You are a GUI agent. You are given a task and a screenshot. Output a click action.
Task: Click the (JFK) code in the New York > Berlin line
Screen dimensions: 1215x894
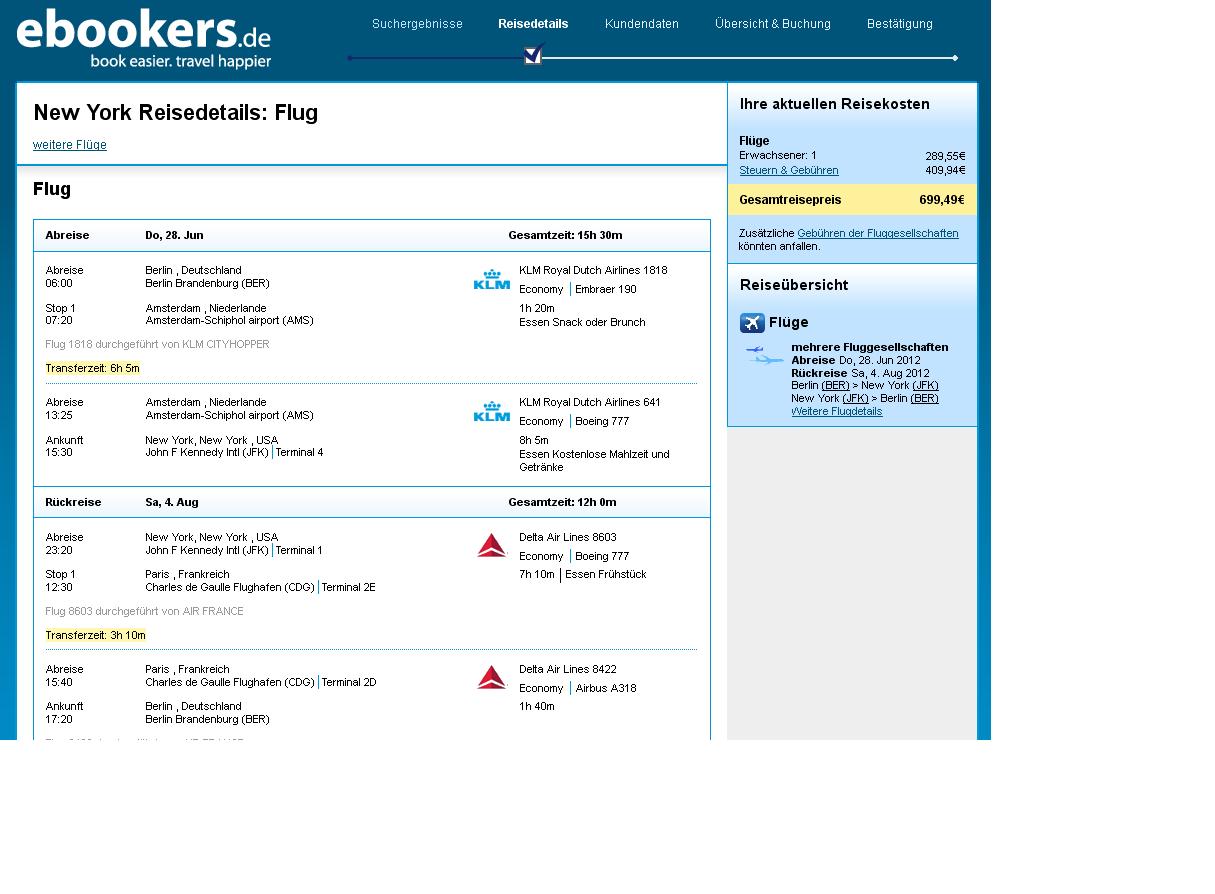click(x=855, y=398)
